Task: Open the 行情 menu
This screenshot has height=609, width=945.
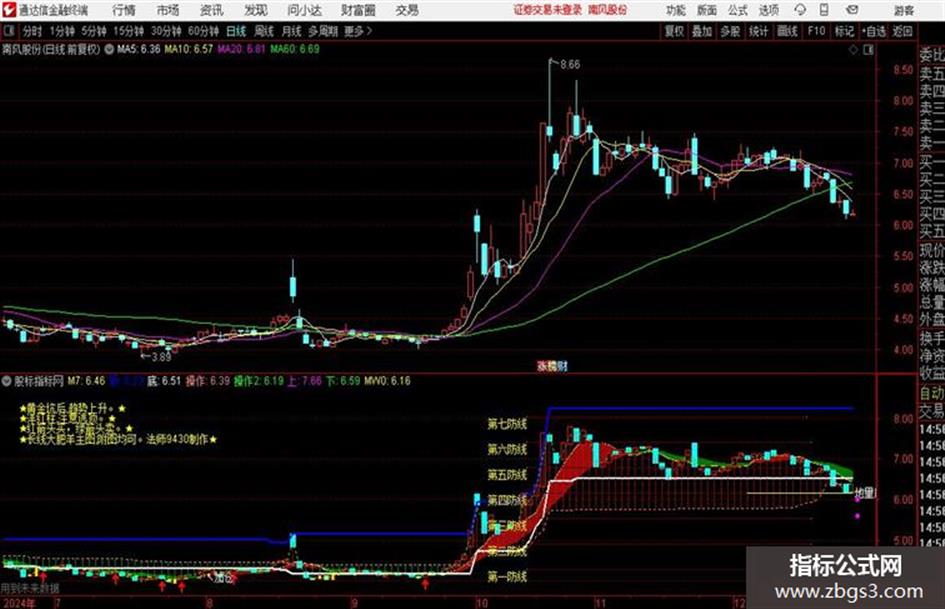Action: click(124, 10)
